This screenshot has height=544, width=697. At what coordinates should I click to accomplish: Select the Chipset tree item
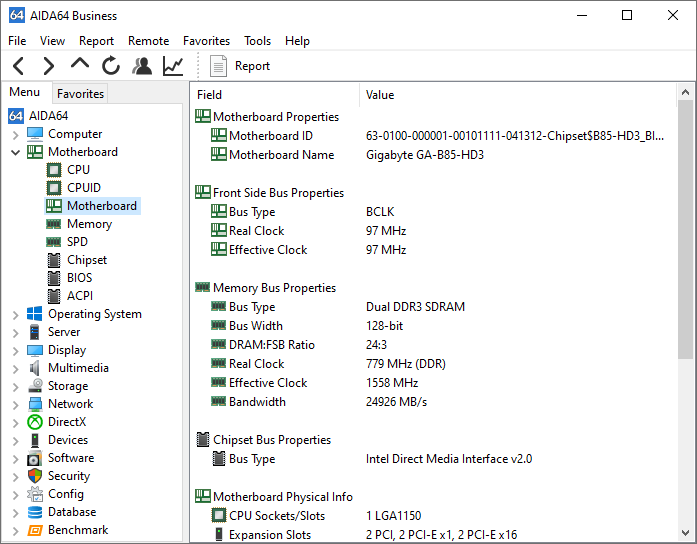[x=86, y=260]
